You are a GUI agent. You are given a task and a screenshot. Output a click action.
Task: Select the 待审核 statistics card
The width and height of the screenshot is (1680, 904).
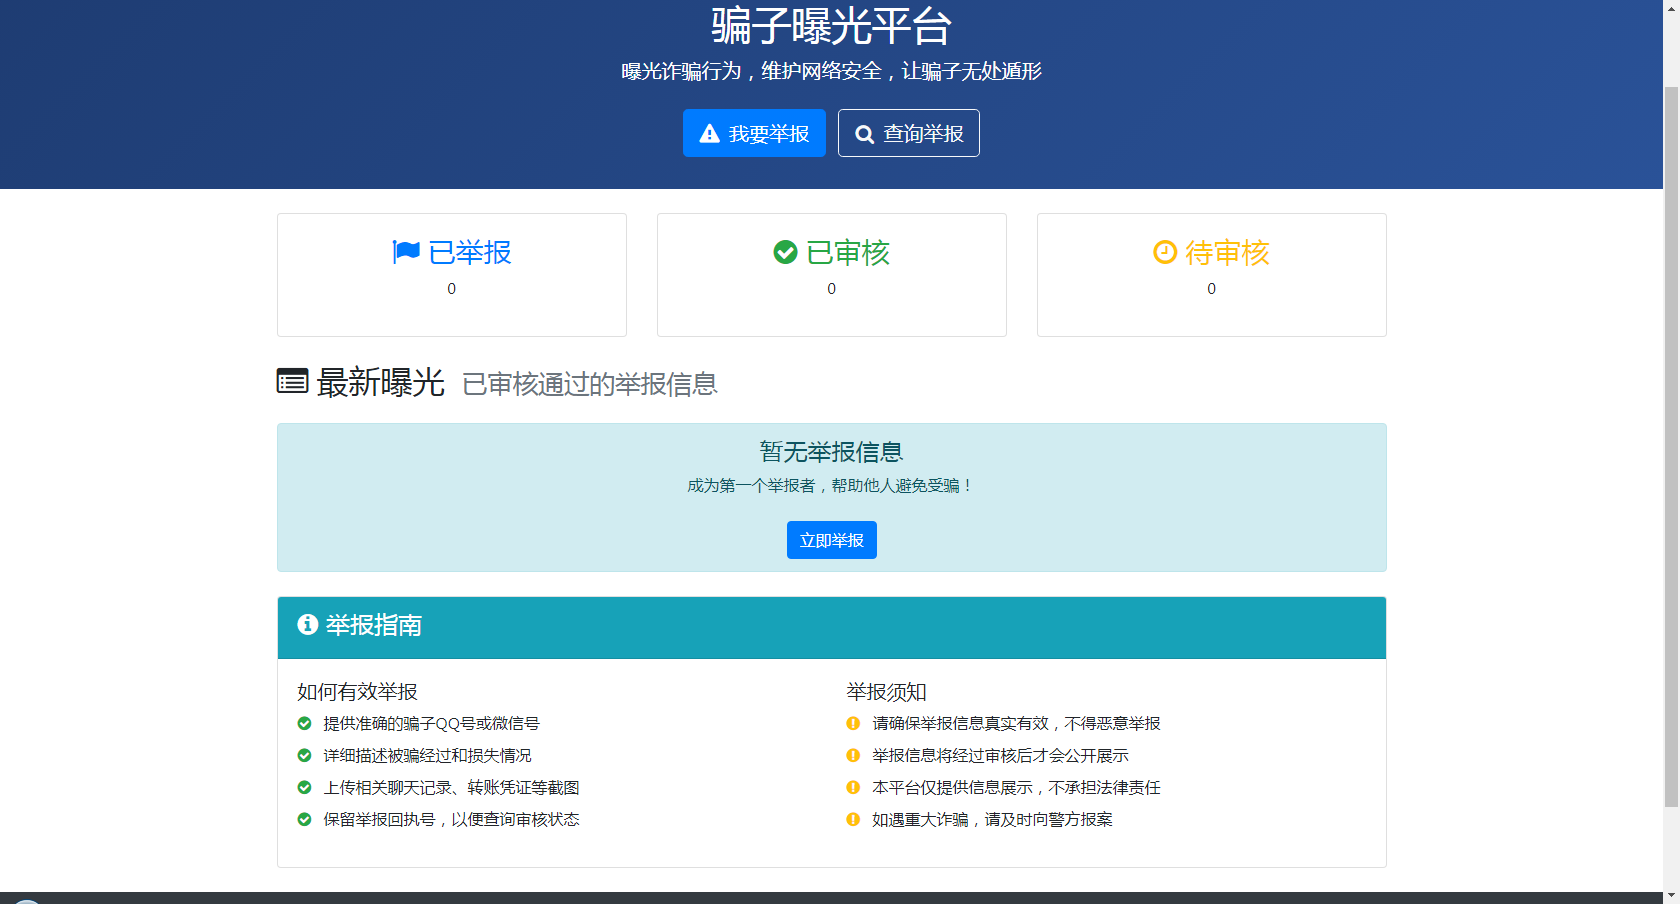pyautogui.click(x=1211, y=275)
